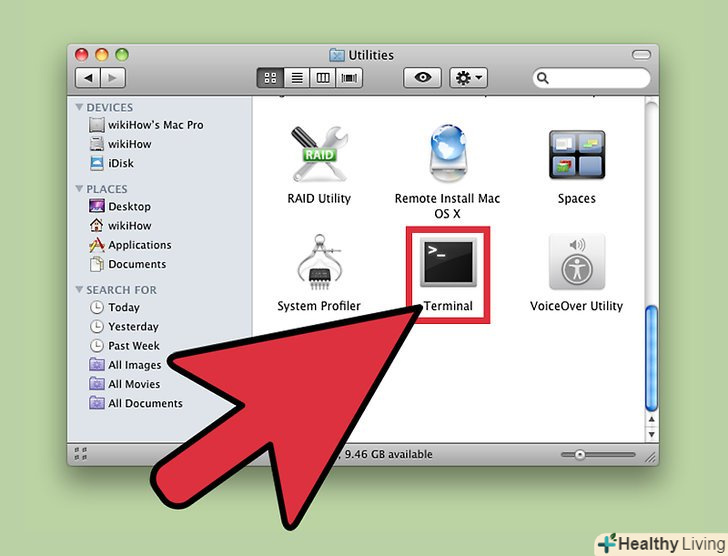This screenshot has height=556, width=728.
Task: Click the window resize grip corner
Action: click(651, 457)
